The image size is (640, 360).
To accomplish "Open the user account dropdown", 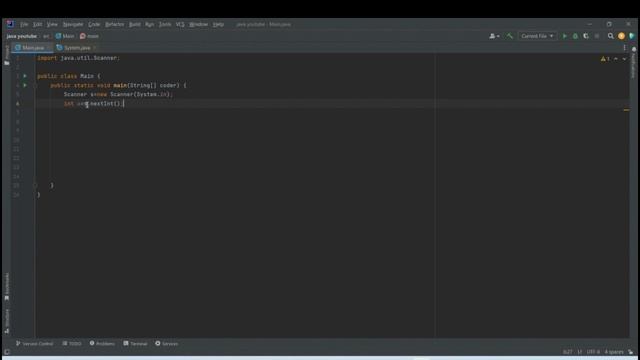I will pos(494,36).
